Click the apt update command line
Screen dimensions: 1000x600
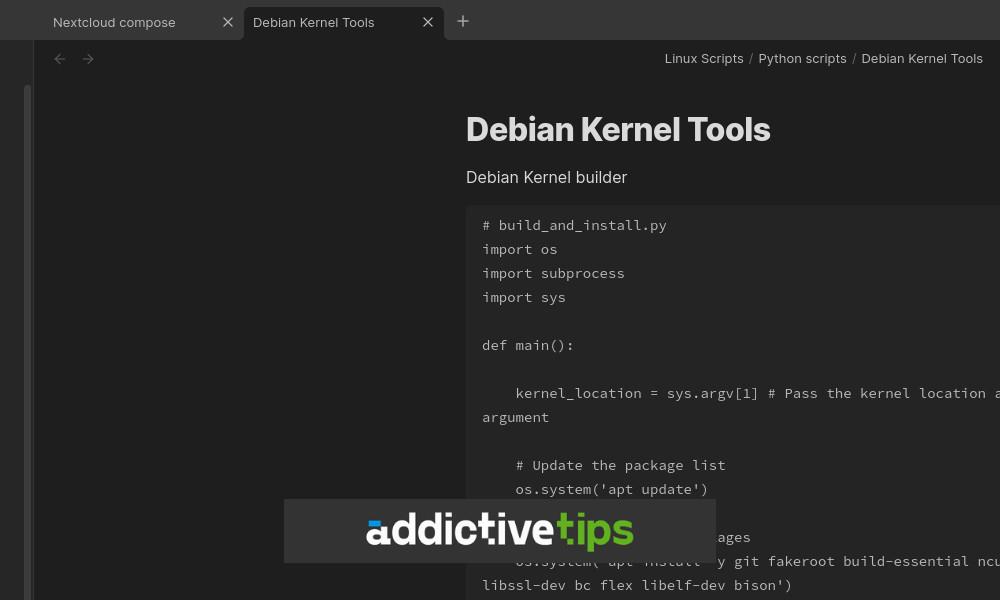pyautogui.click(x=611, y=489)
